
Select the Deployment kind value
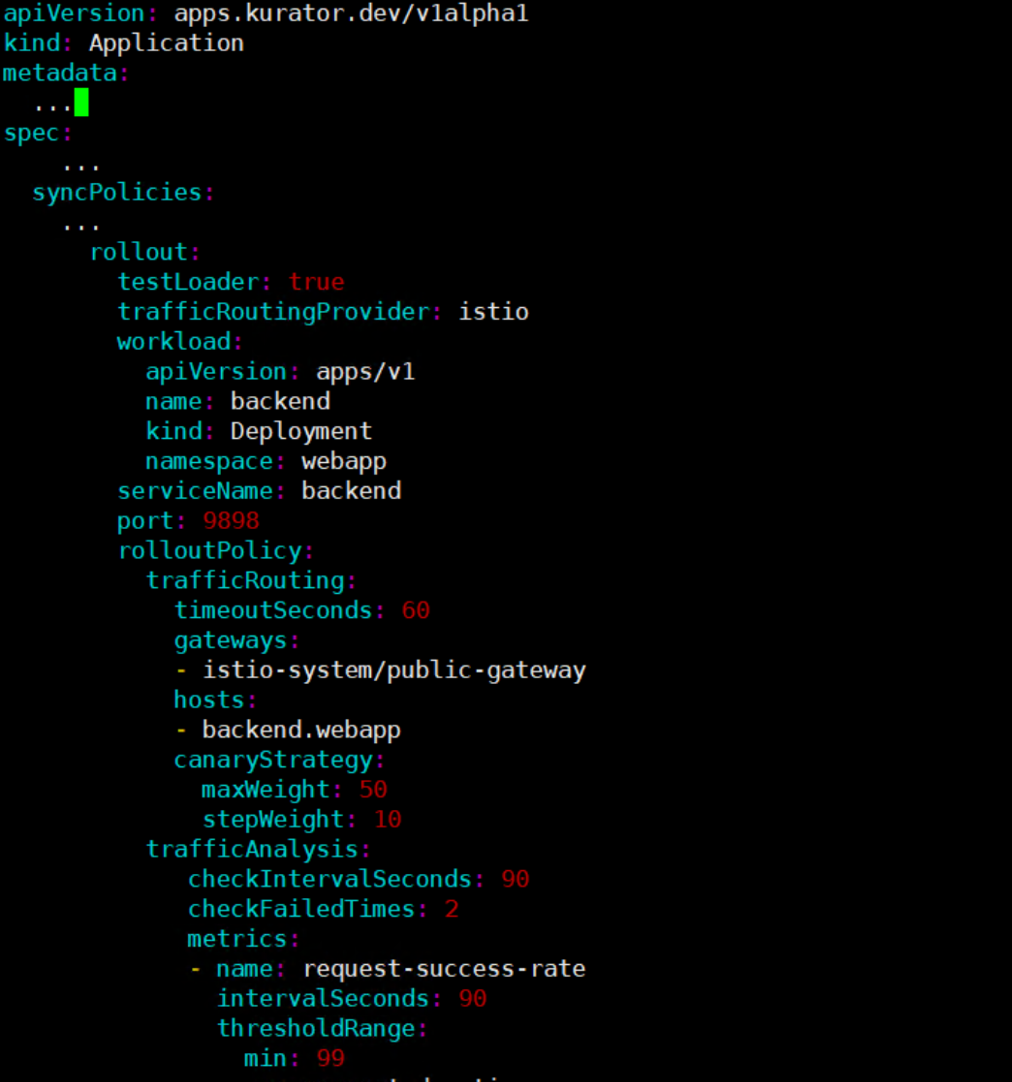[301, 431]
